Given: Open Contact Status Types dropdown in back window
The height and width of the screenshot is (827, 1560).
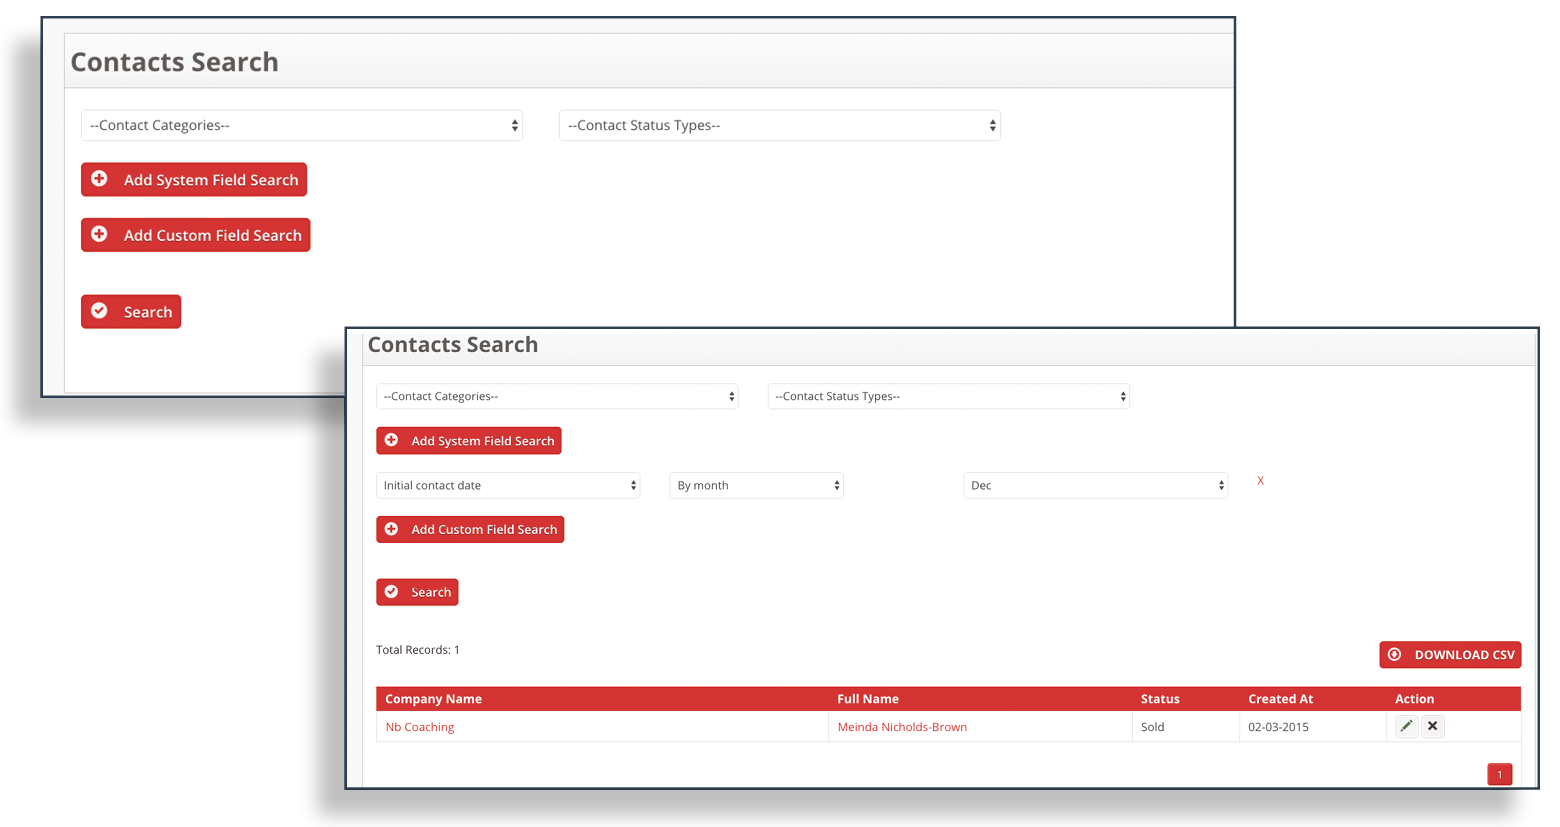Looking at the screenshot, I should pyautogui.click(x=780, y=125).
